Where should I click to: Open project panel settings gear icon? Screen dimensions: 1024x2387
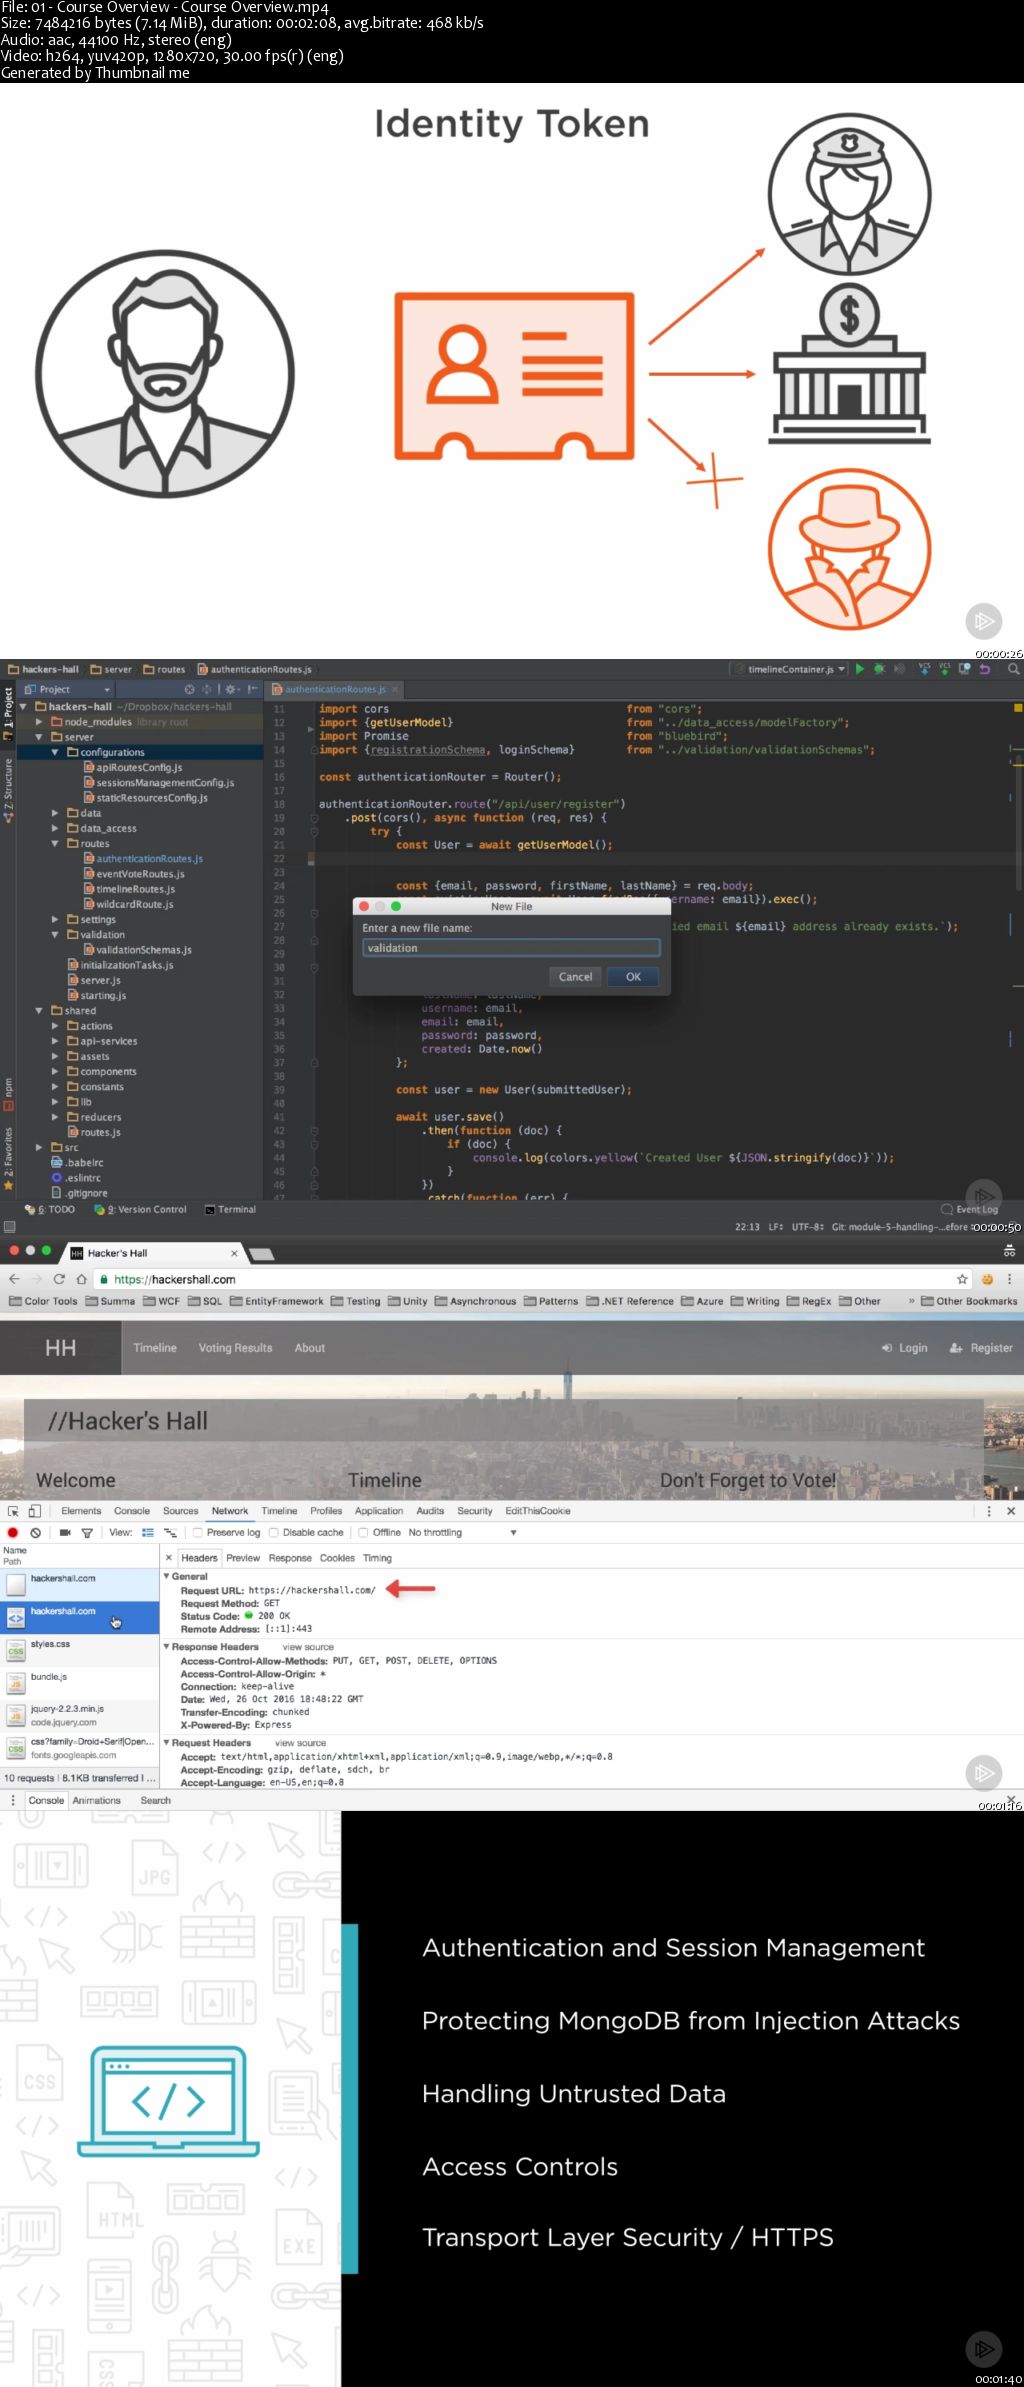pyautogui.click(x=231, y=689)
